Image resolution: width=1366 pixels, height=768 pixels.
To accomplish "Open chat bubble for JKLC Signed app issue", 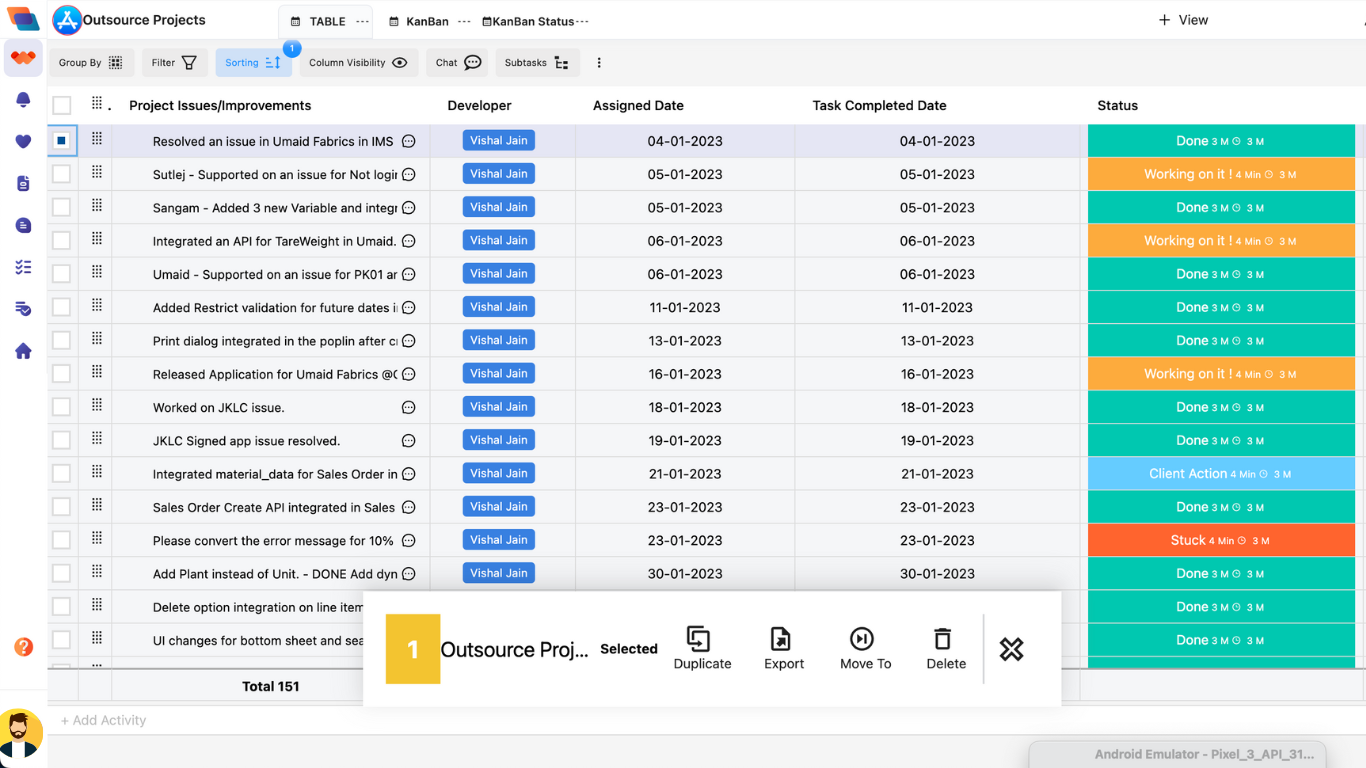I will point(408,441).
